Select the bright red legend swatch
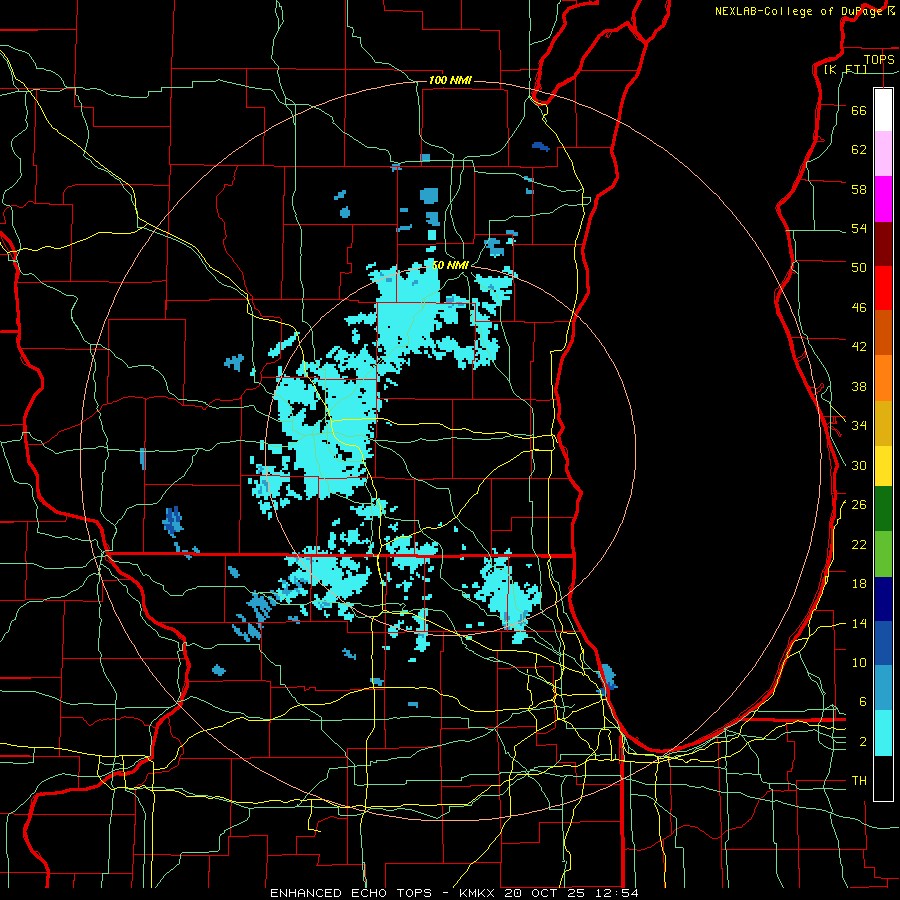 [x=883, y=288]
